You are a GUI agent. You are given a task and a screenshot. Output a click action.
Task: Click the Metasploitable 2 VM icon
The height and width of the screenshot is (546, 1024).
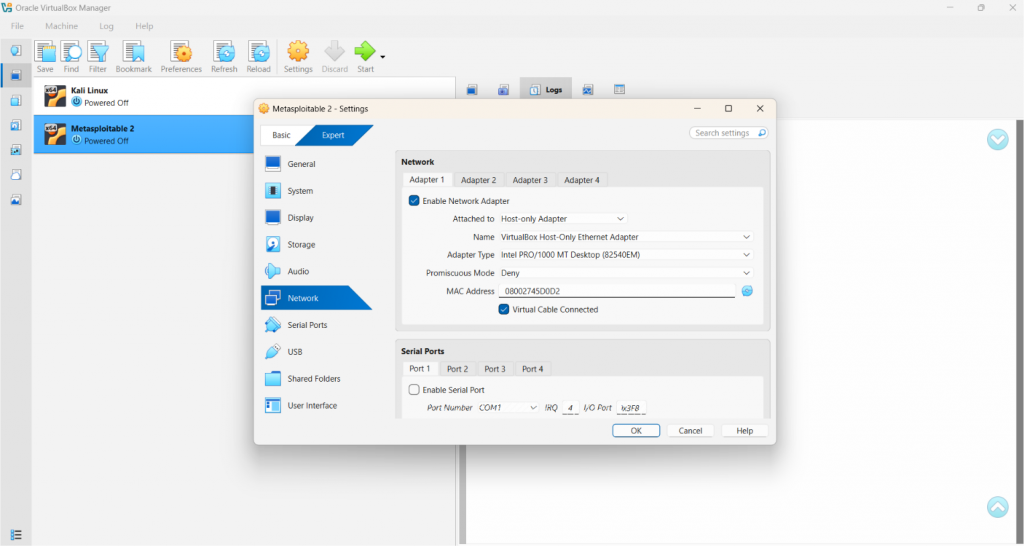[x=55, y=134]
